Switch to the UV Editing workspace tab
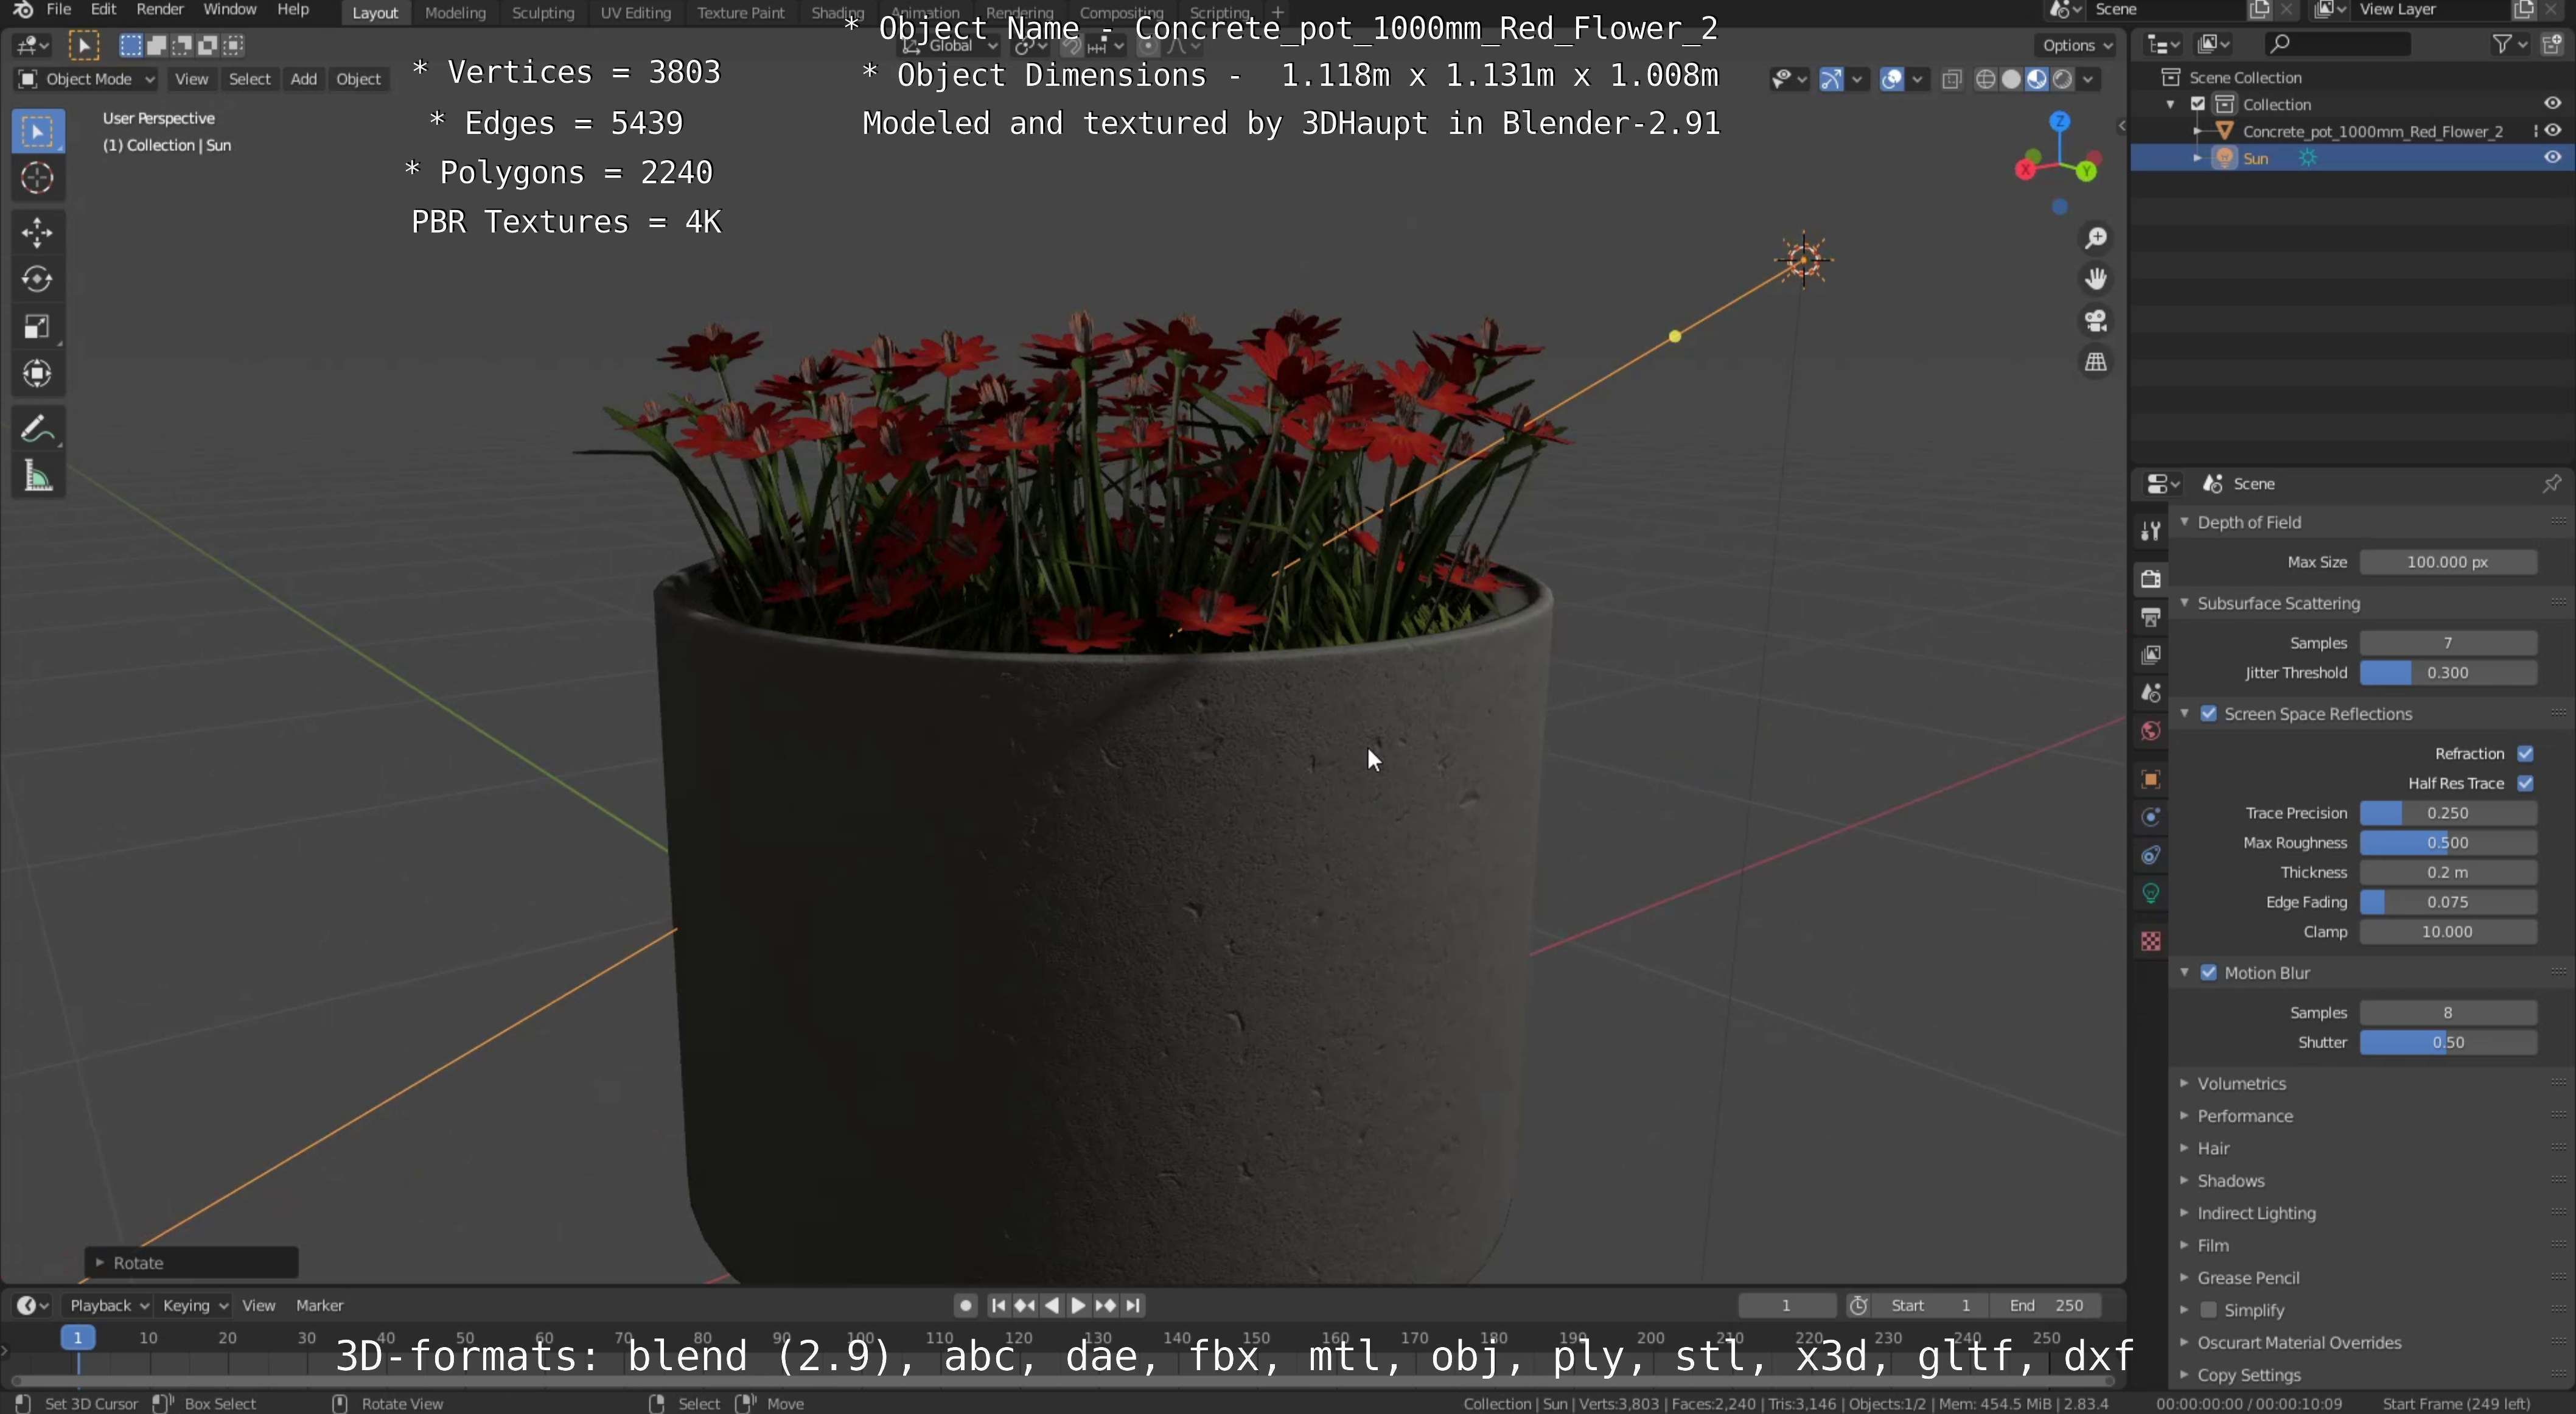 coord(635,12)
